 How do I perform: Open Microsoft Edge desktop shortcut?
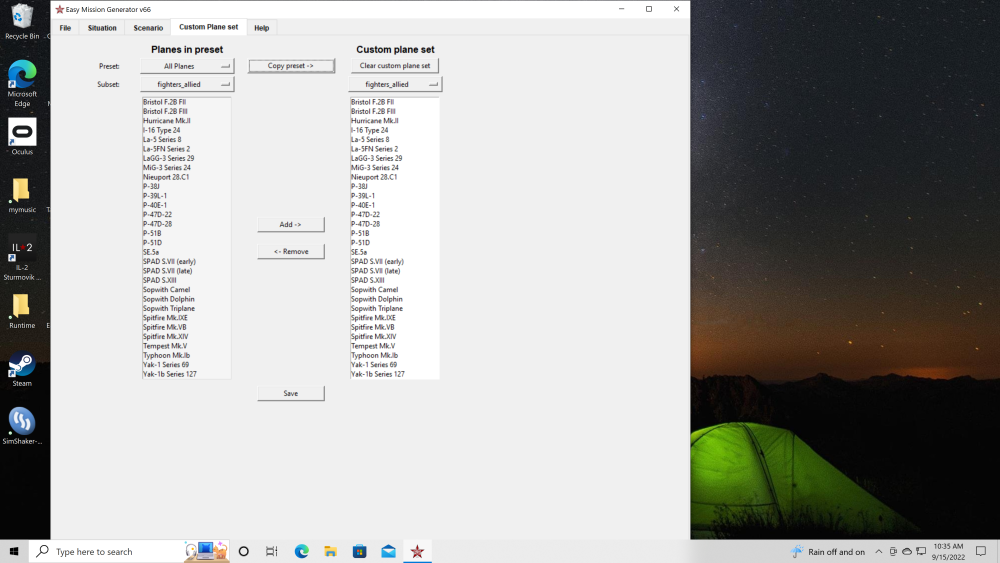pos(22,83)
